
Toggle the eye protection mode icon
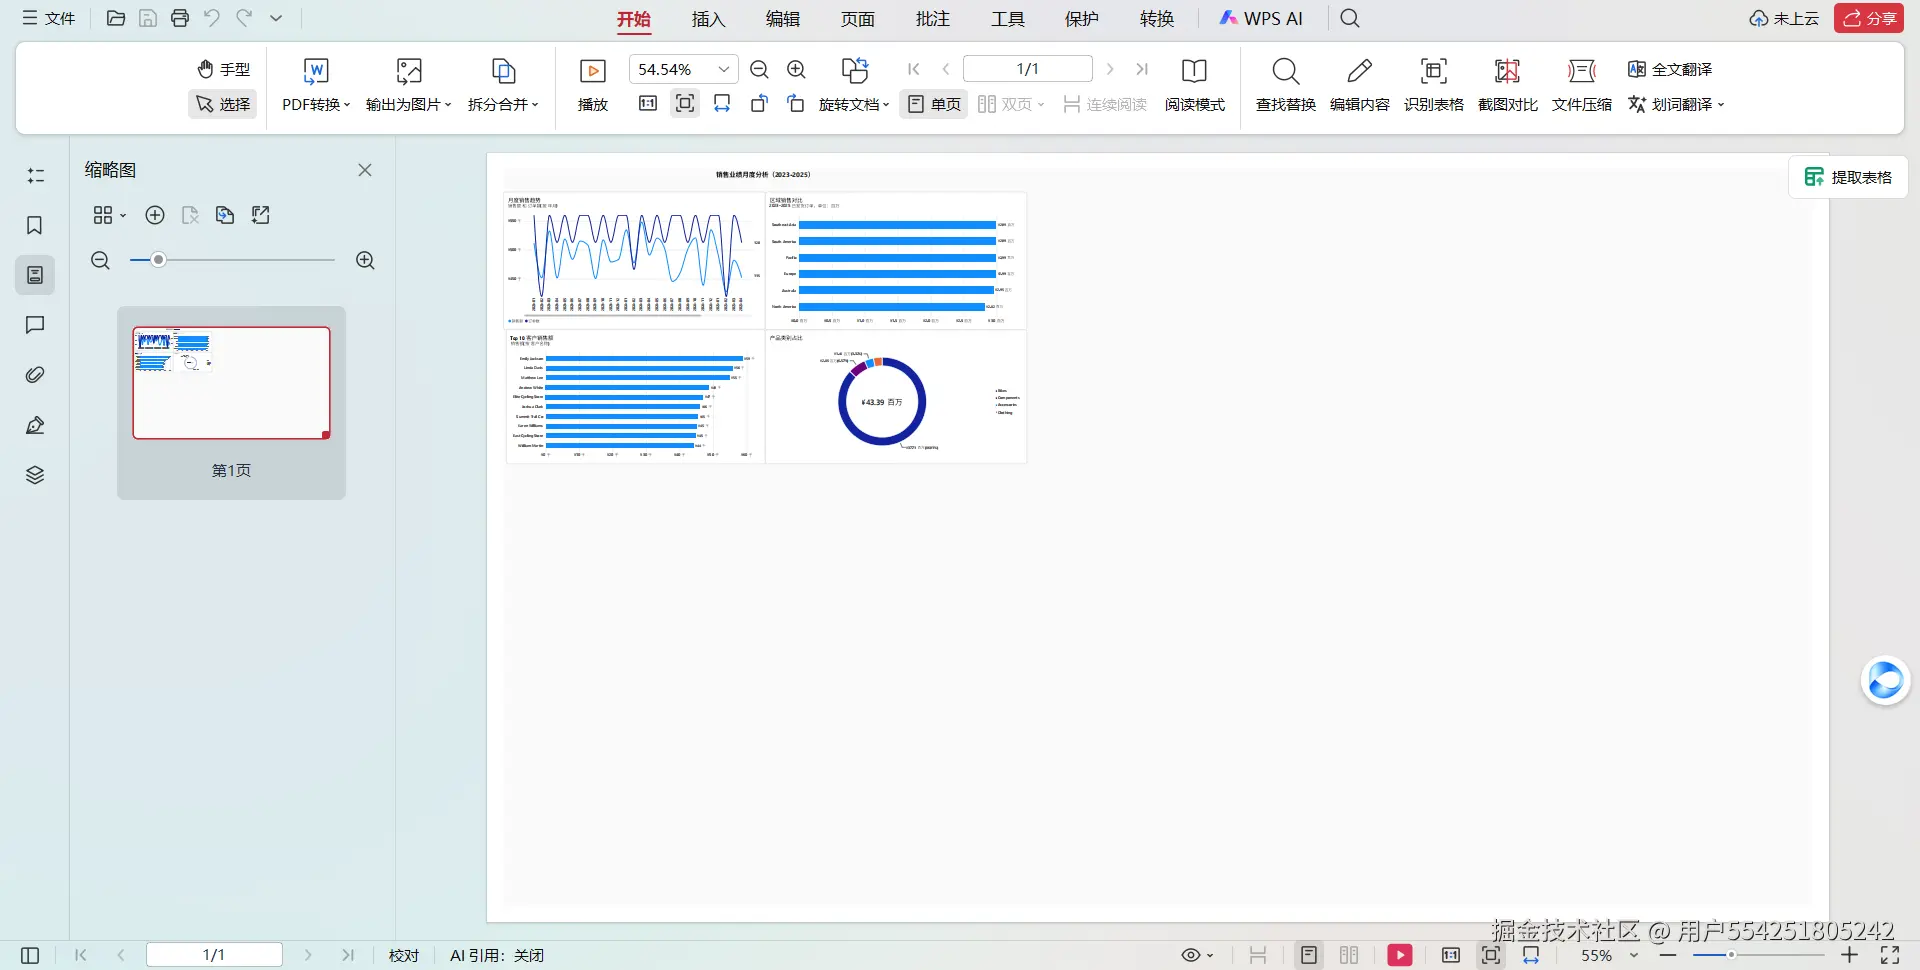(x=1191, y=955)
